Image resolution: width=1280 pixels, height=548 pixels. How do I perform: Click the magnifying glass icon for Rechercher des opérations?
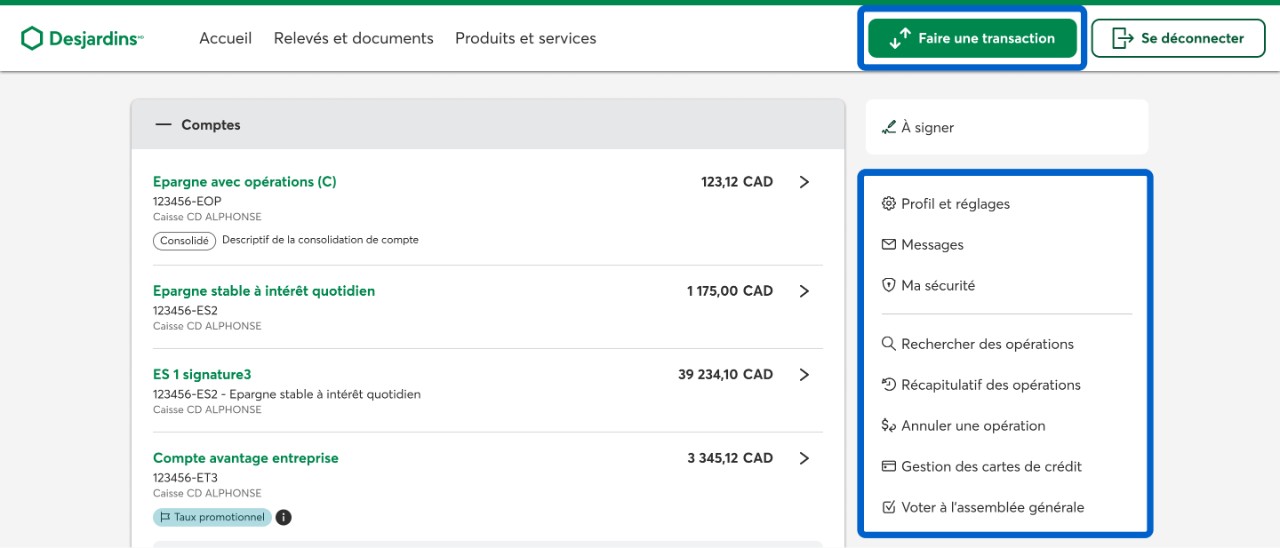pyautogui.click(x=888, y=344)
